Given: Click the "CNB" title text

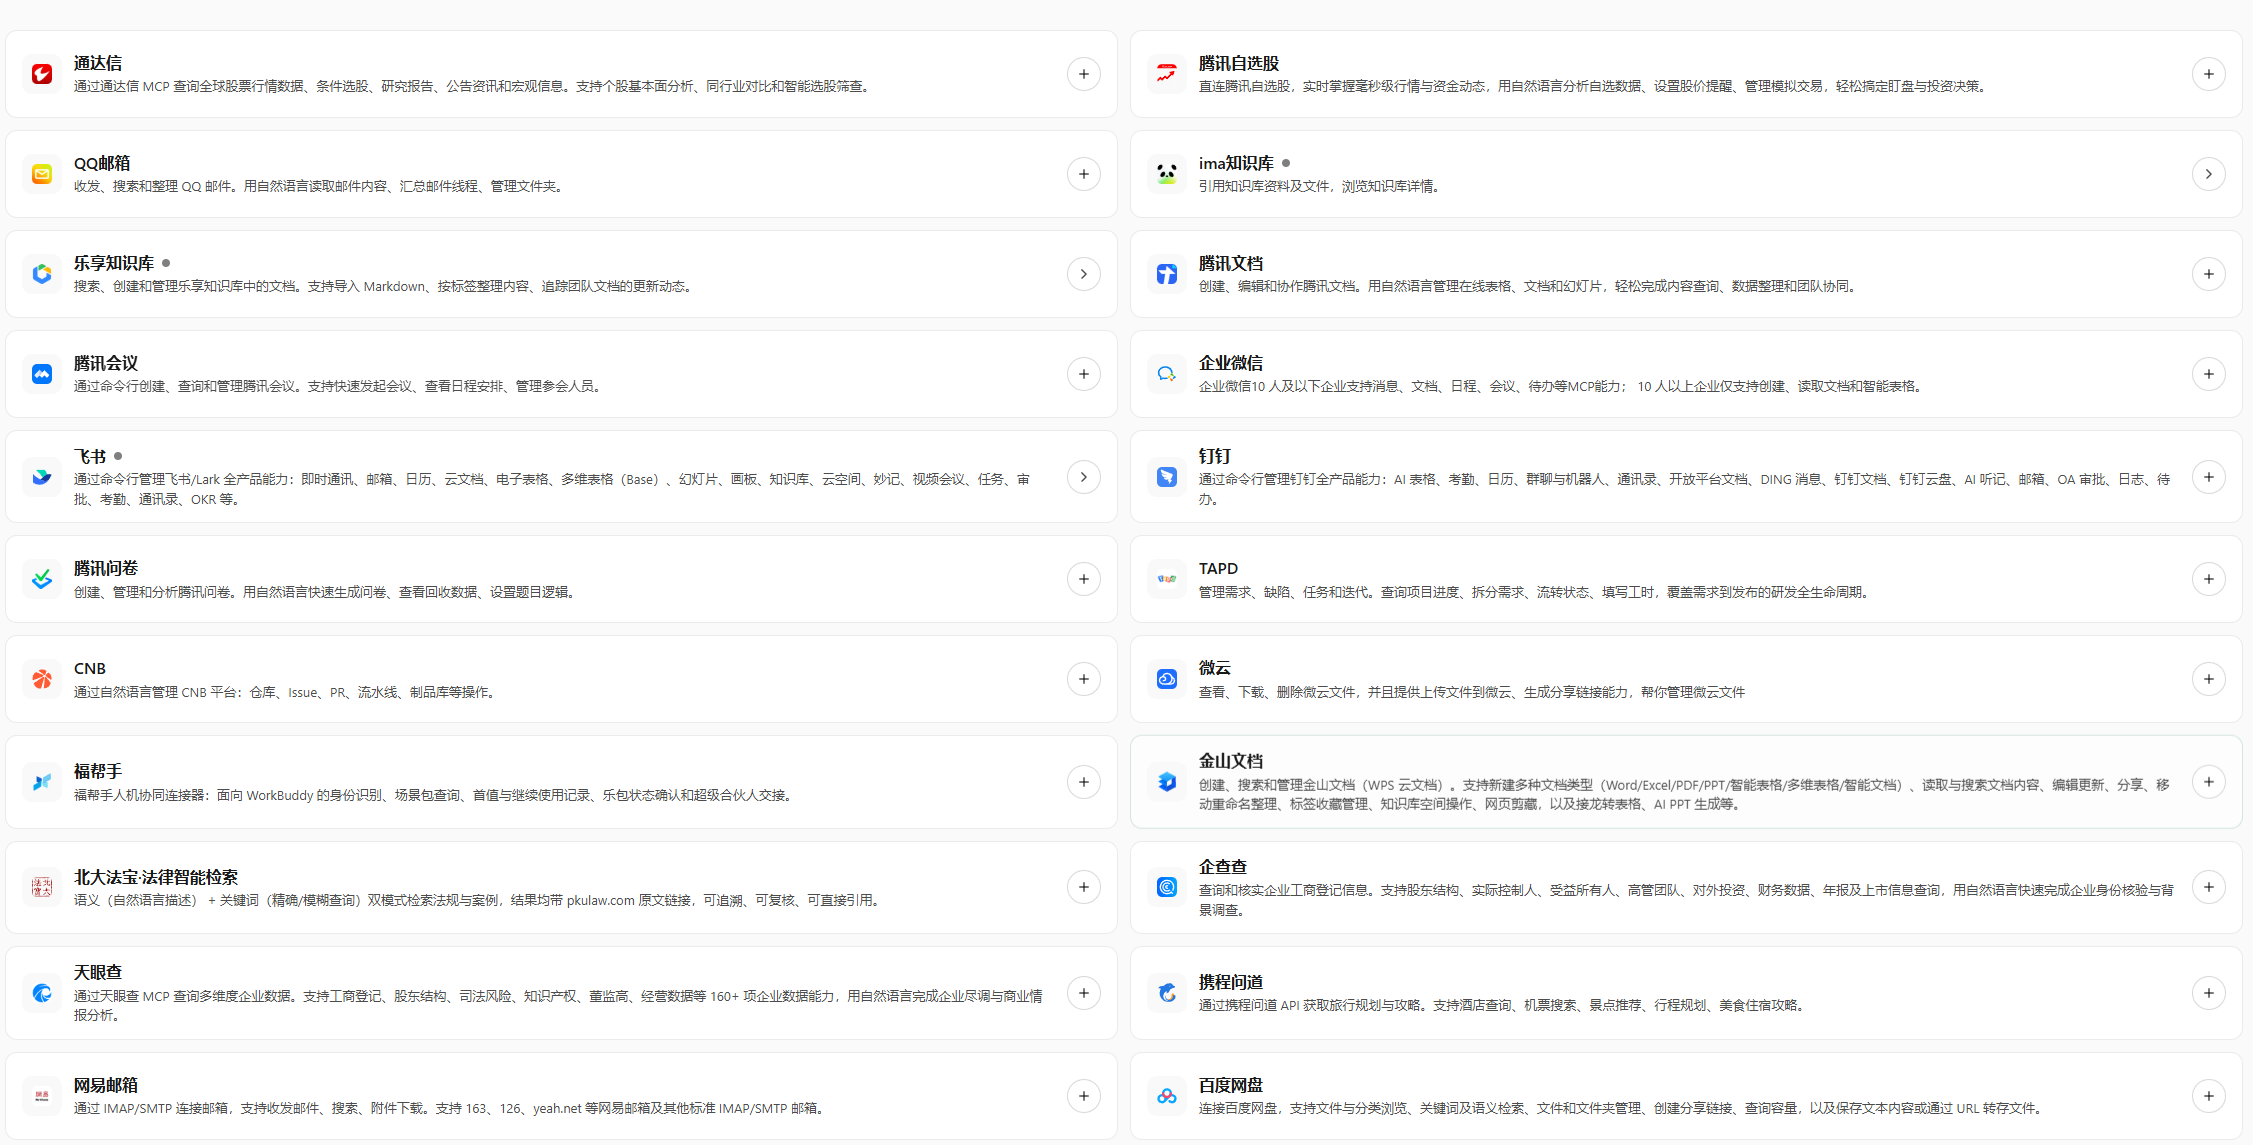Looking at the screenshot, I should pyautogui.click(x=90, y=668).
